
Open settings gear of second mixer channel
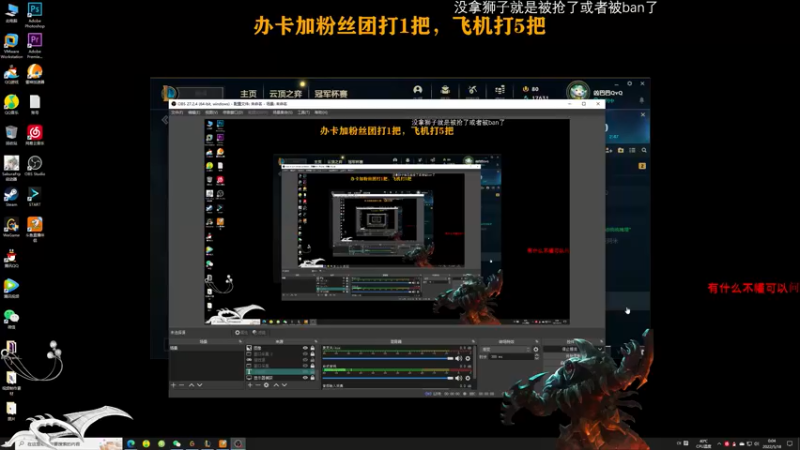[468, 378]
